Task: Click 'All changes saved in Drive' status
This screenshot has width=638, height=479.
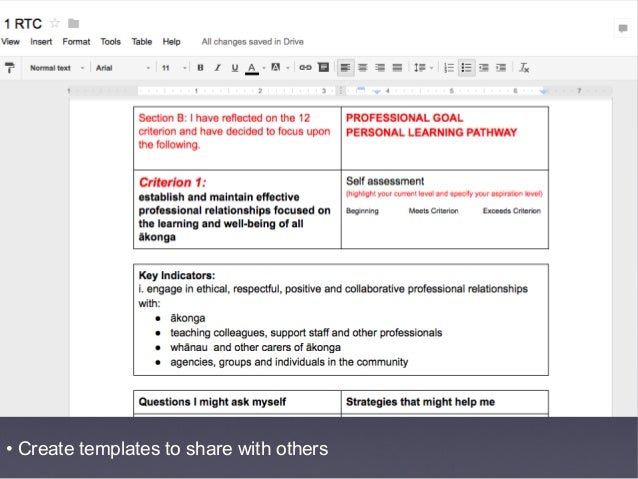Action: point(252,42)
